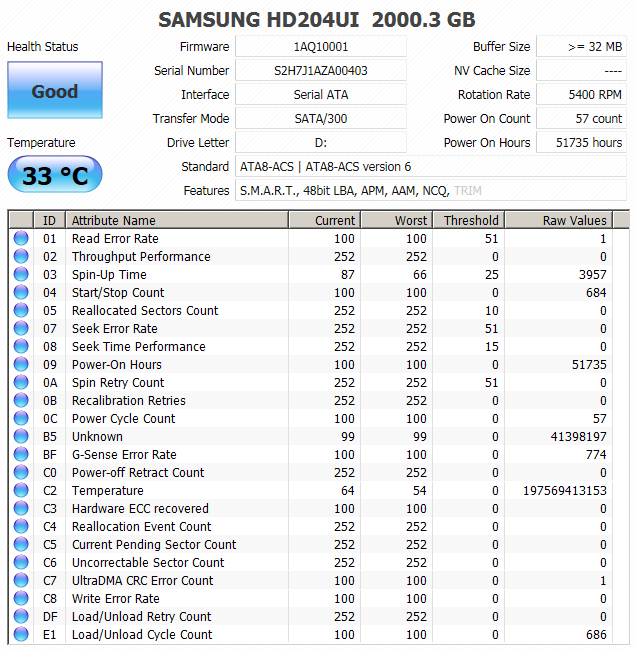The image size is (636, 650).
Task: Select the Spin-Up Time attribute name
Action: pos(109,274)
